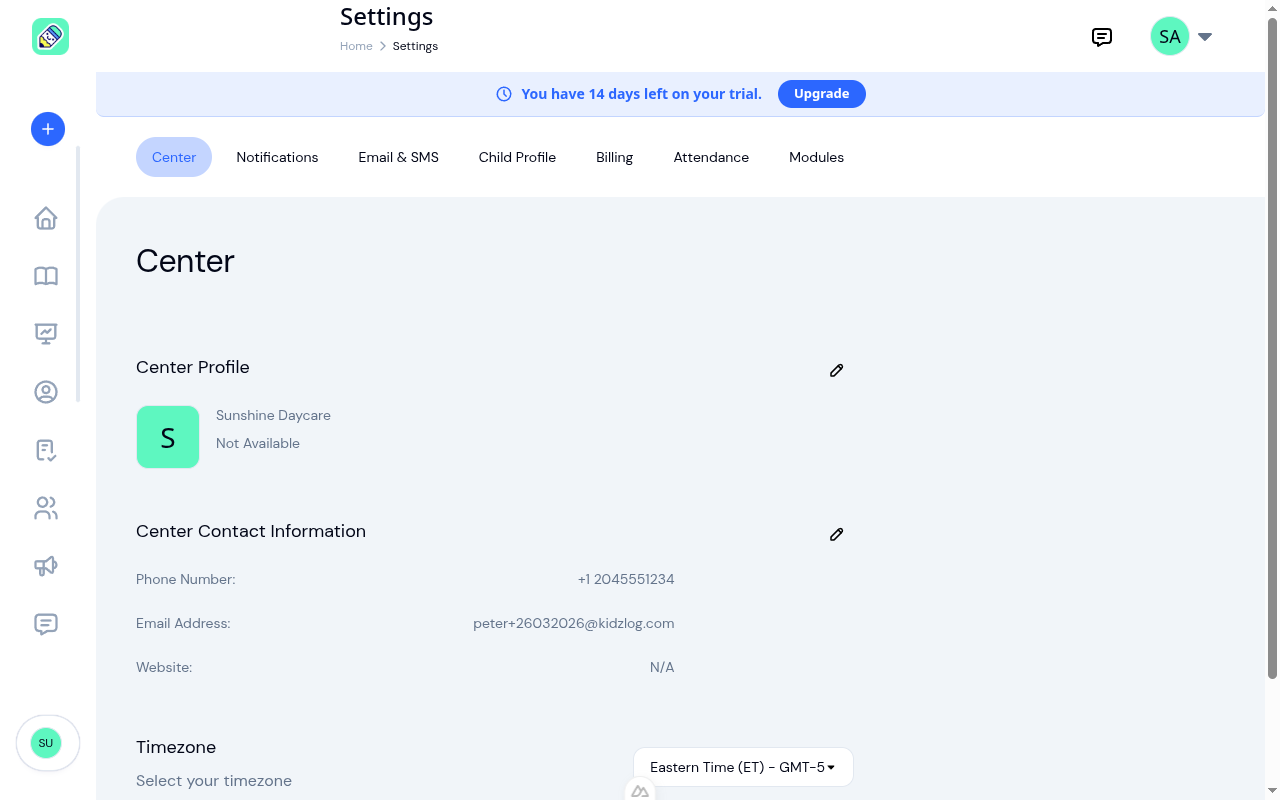Click the Upgrade button
Viewport: 1280px width, 800px height.
point(822,94)
